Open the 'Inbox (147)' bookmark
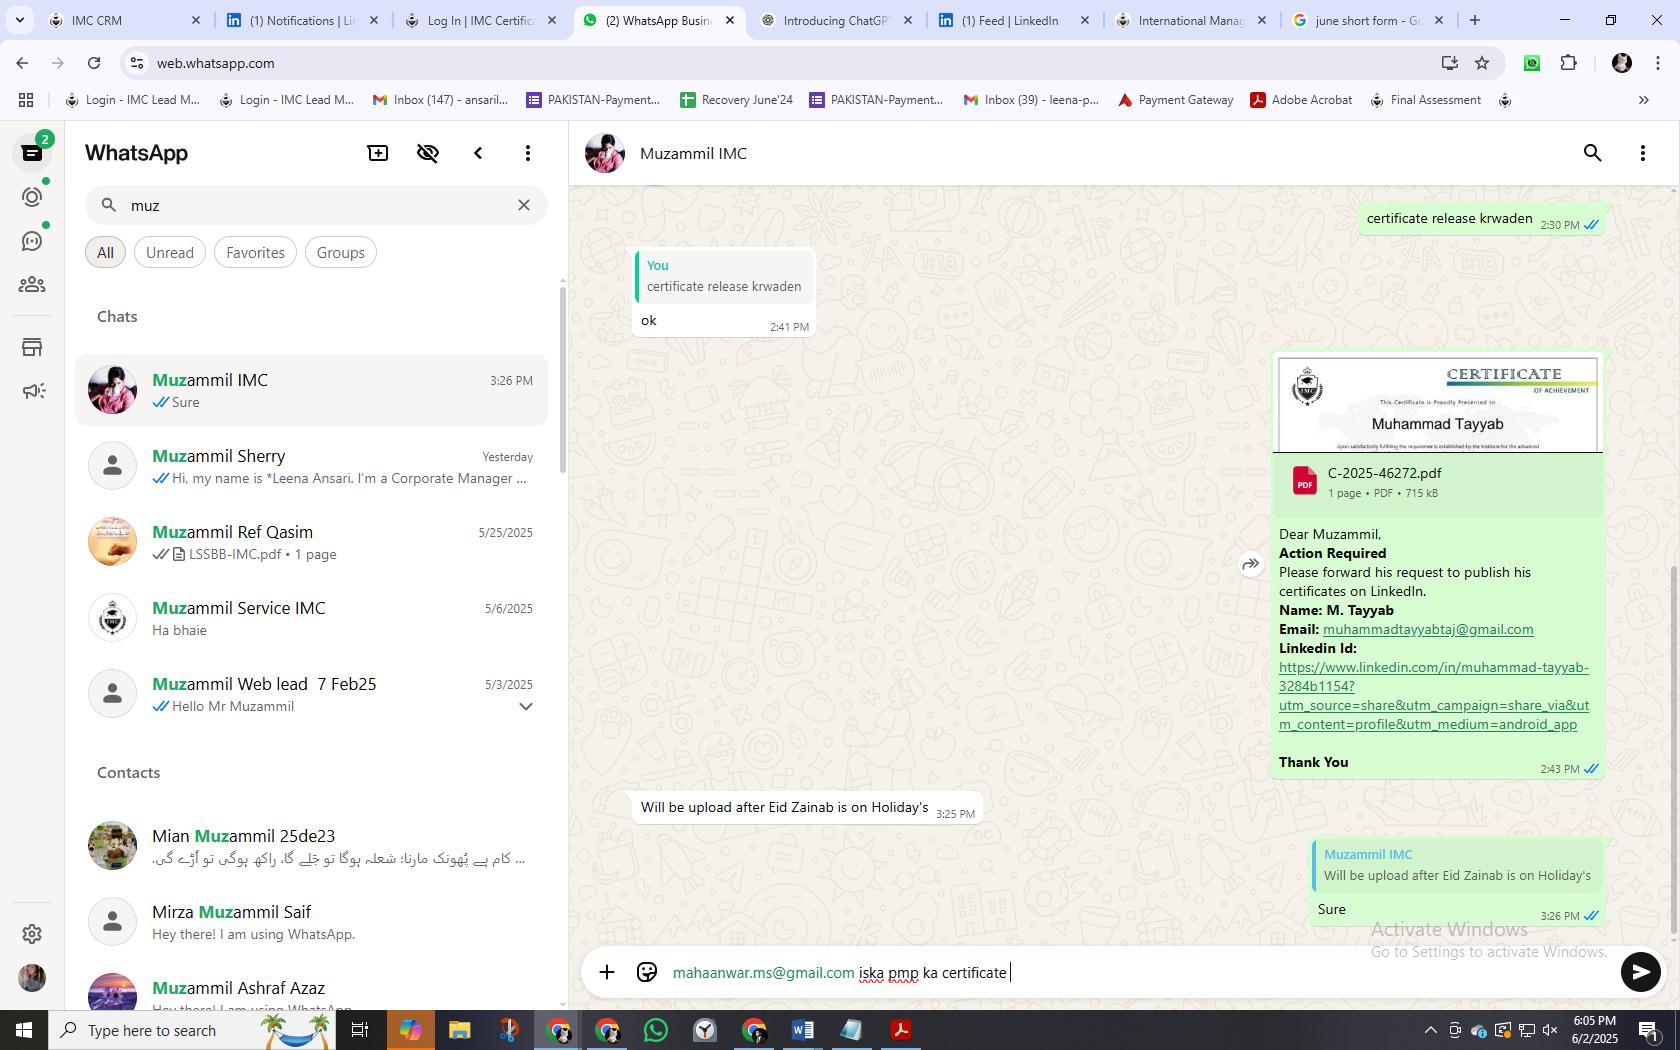 [x=440, y=100]
